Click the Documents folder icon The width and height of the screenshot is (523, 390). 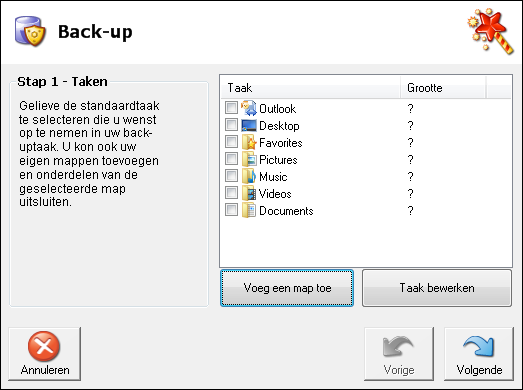click(249, 210)
